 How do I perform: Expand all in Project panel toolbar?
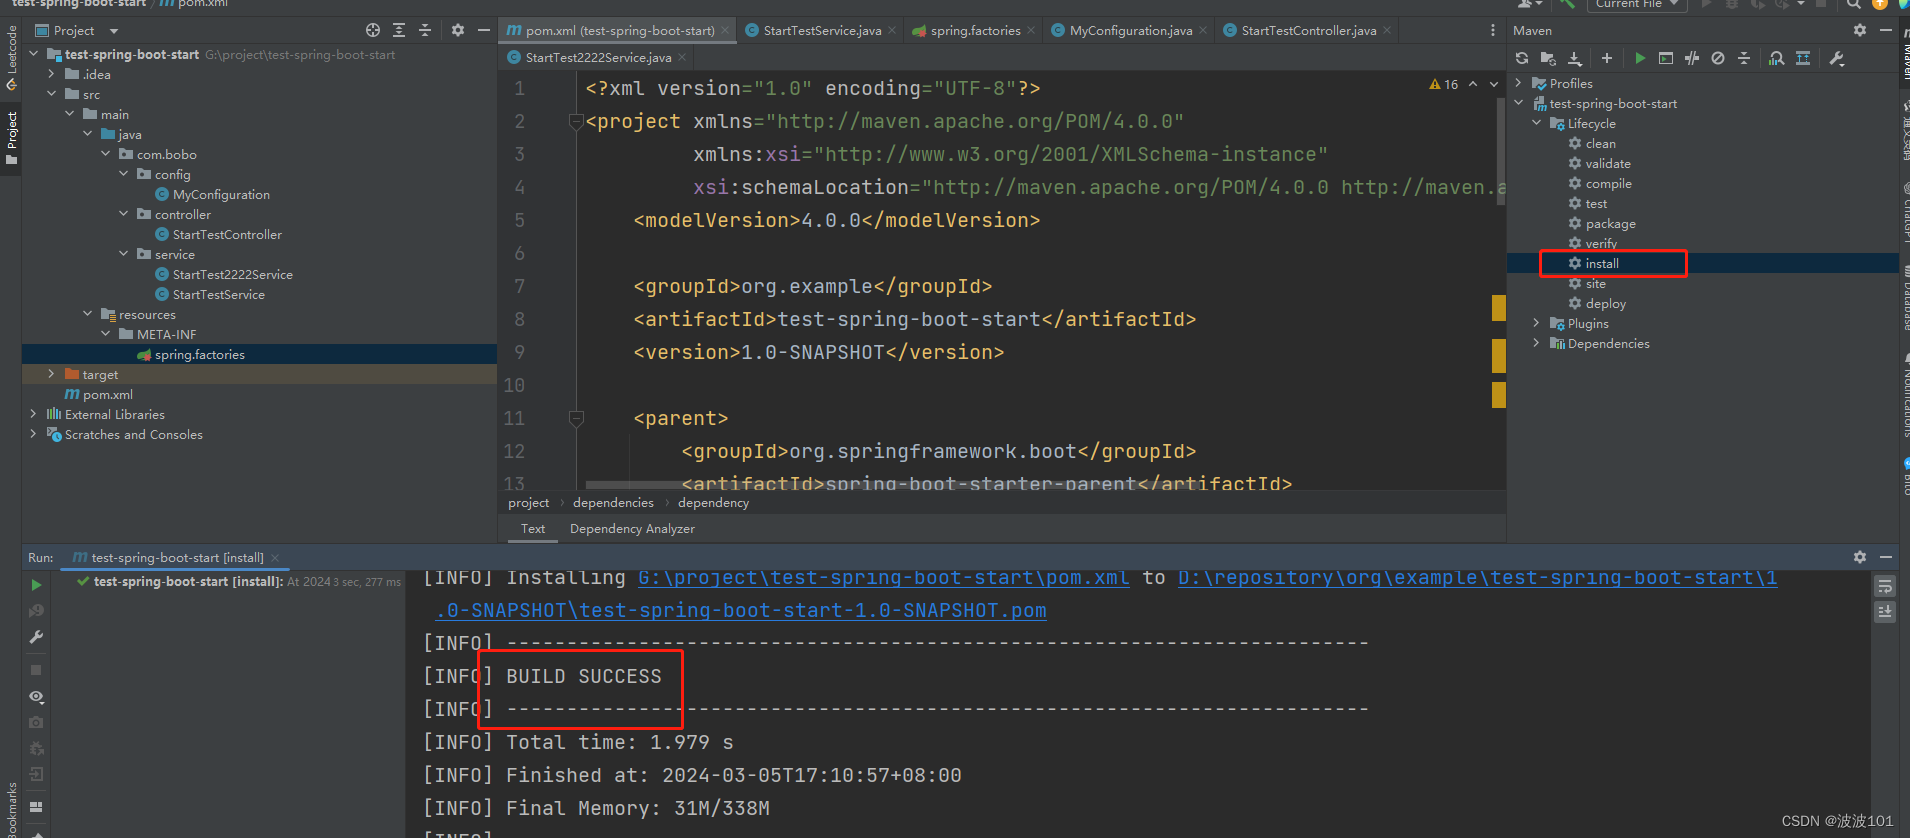[x=399, y=30]
